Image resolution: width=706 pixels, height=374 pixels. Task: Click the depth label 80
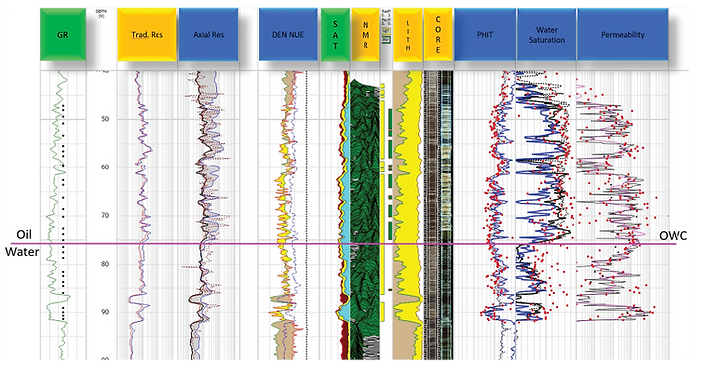(x=104, y=264)
